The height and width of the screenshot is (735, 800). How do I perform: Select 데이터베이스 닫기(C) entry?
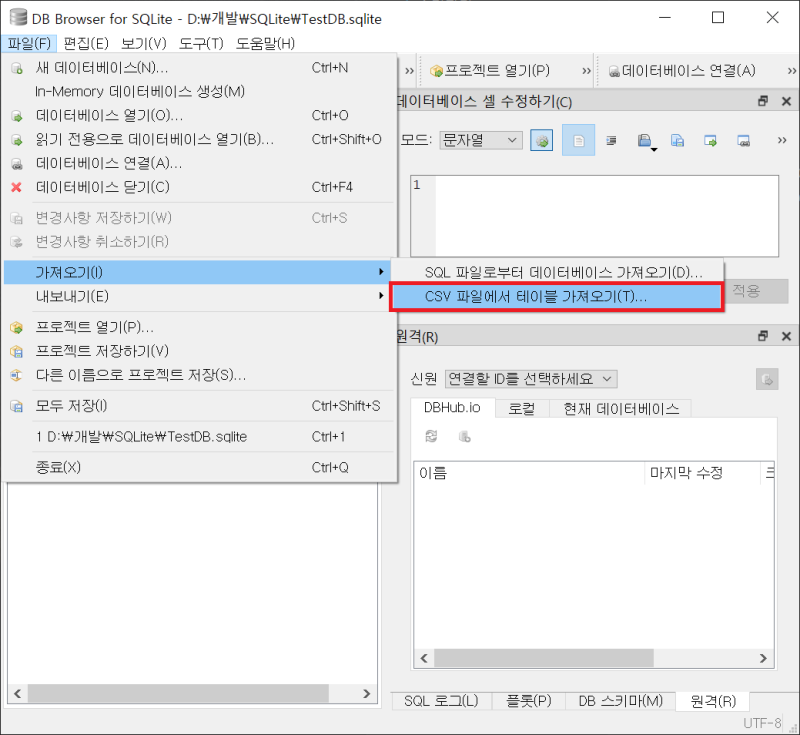click(x=200, y=187)
